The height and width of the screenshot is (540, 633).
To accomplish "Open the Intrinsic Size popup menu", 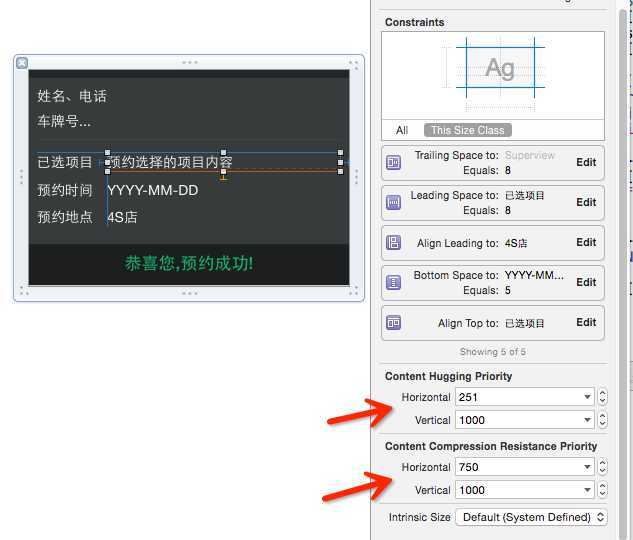I will click(531, 517).
